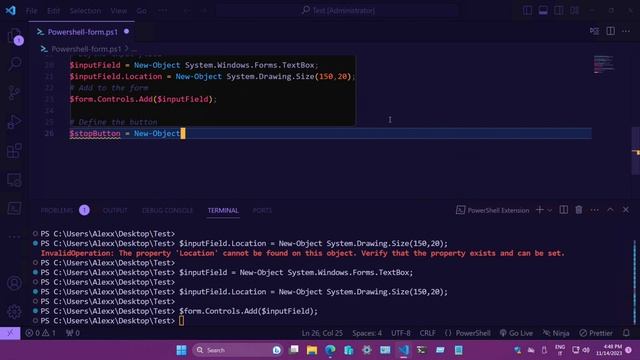
Task: Open the Search view in activity bar
Action: click(x=15, y=63)
